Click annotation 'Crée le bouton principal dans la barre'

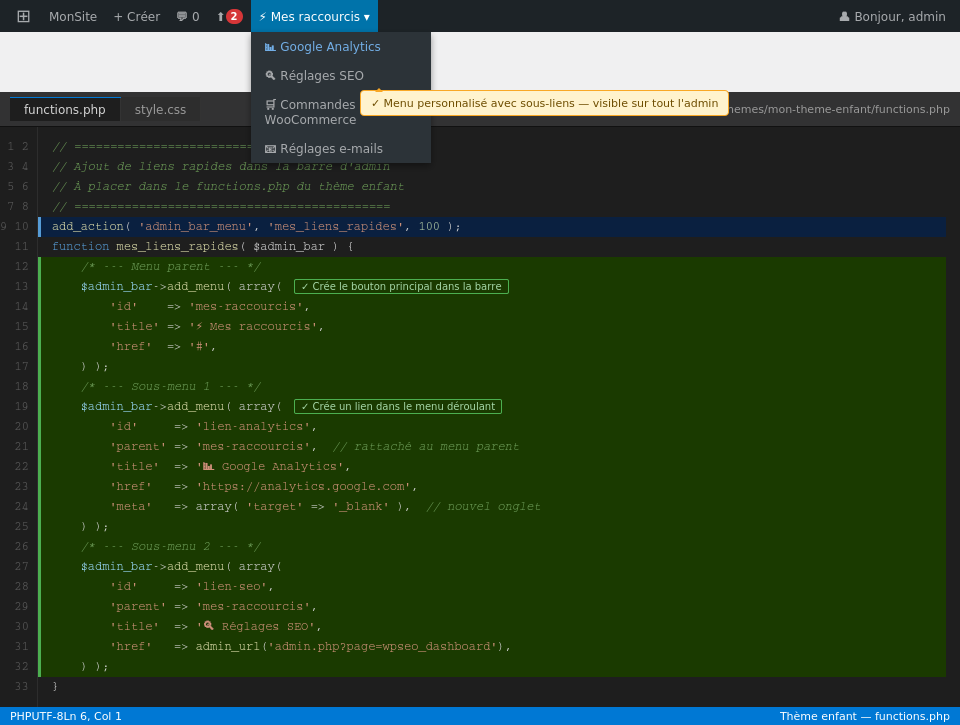[x=401, y=287]
